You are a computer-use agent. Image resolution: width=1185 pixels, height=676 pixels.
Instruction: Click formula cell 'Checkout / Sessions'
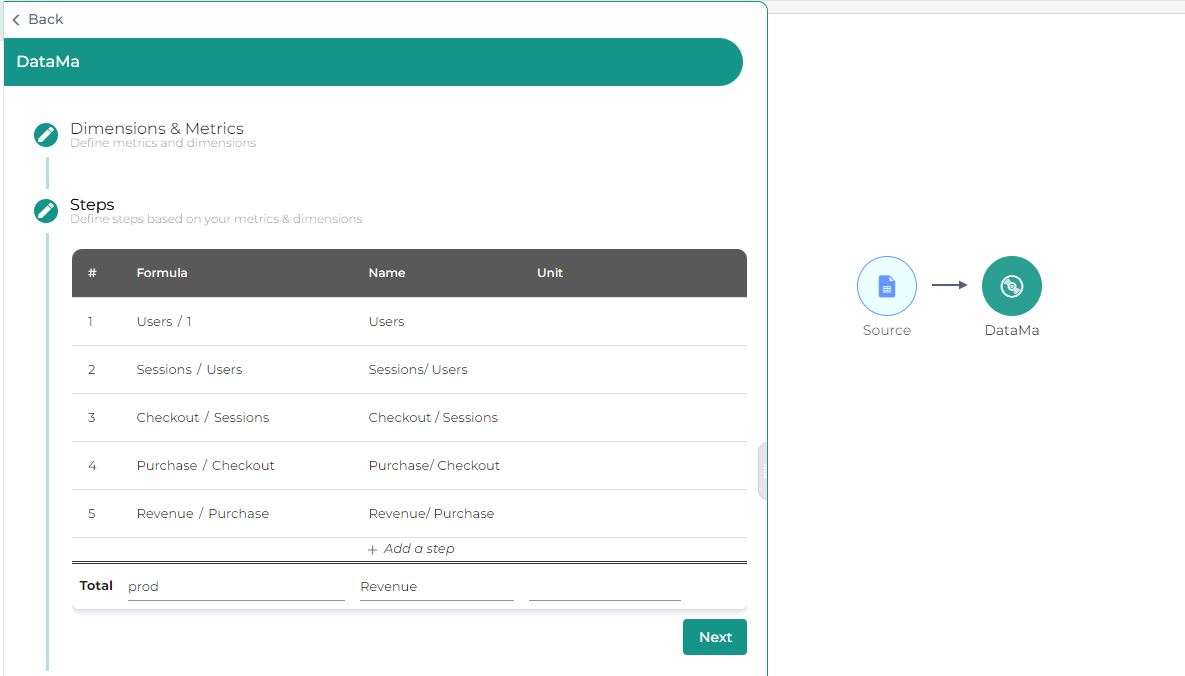pos(203,417)
